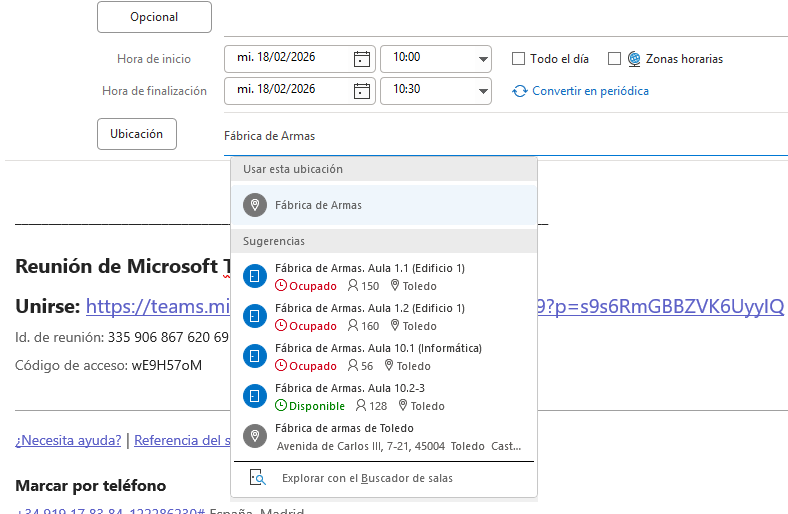Open the end date calendar picker

pos(362,91)
